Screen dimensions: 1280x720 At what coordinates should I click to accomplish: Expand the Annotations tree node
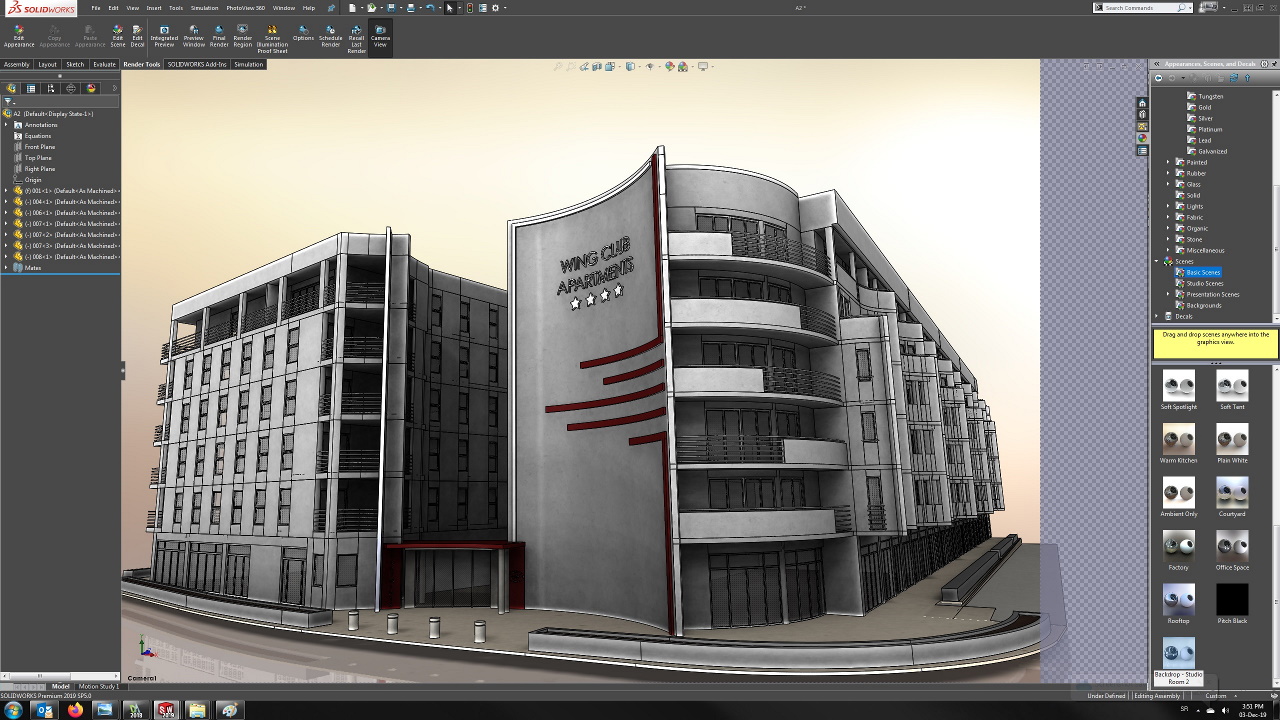click(6, 125)
